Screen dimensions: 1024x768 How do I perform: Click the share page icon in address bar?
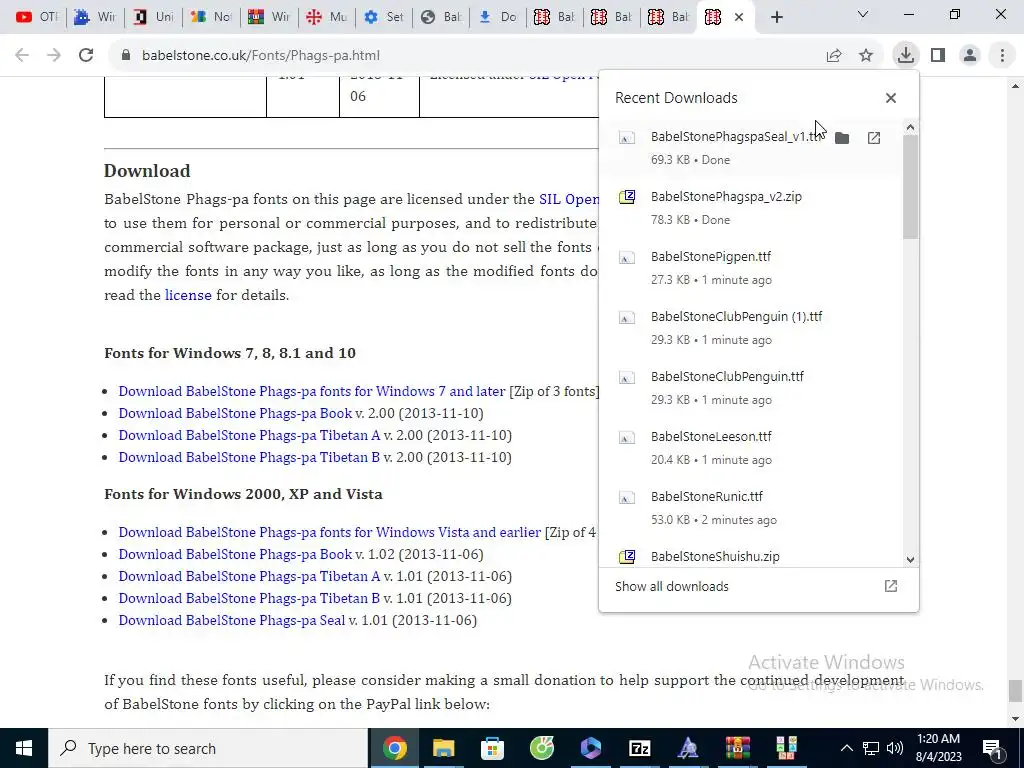point(834,56)
